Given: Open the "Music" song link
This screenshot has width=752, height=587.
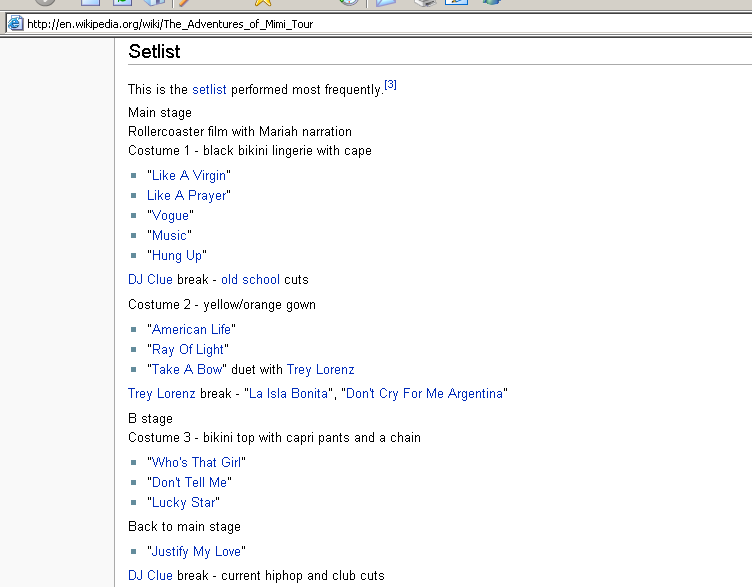Looking at the screenshot, I should coord(169,235).
